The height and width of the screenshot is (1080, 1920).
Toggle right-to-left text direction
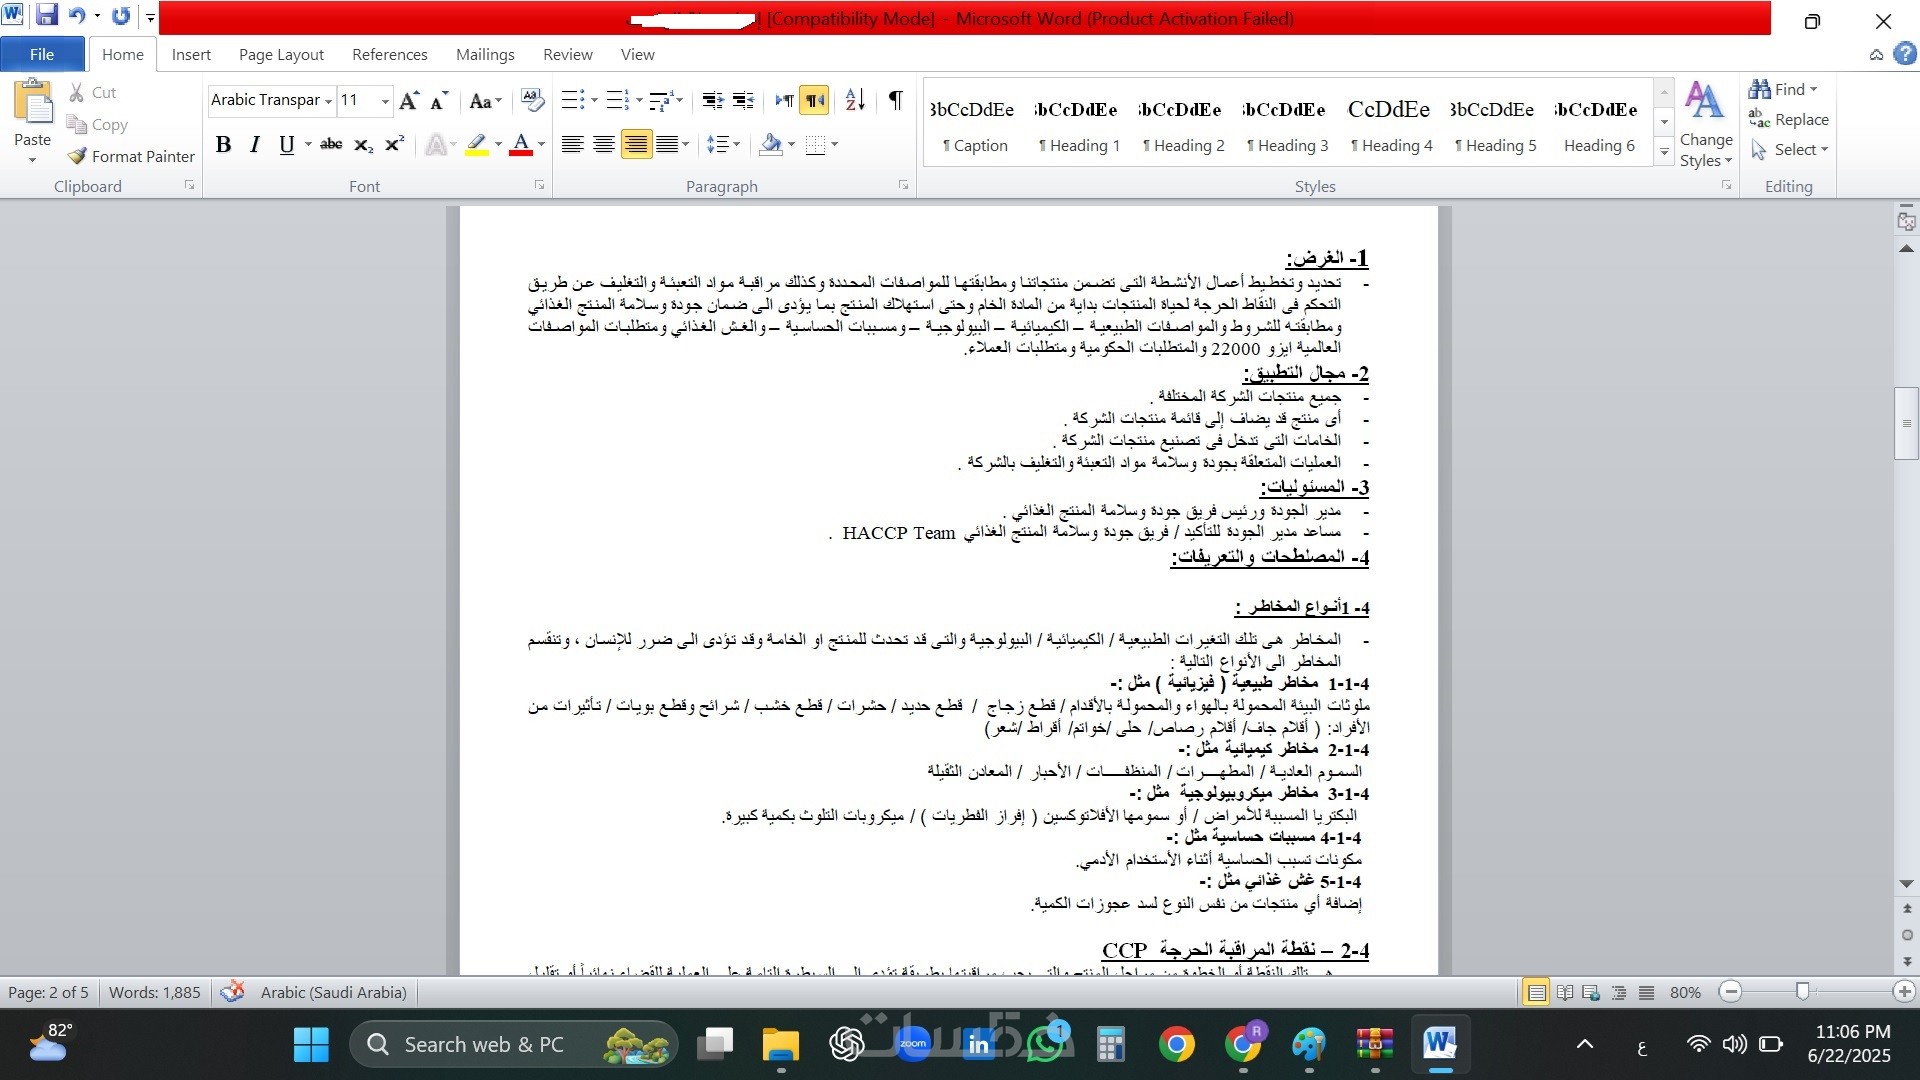coord(815,100)
